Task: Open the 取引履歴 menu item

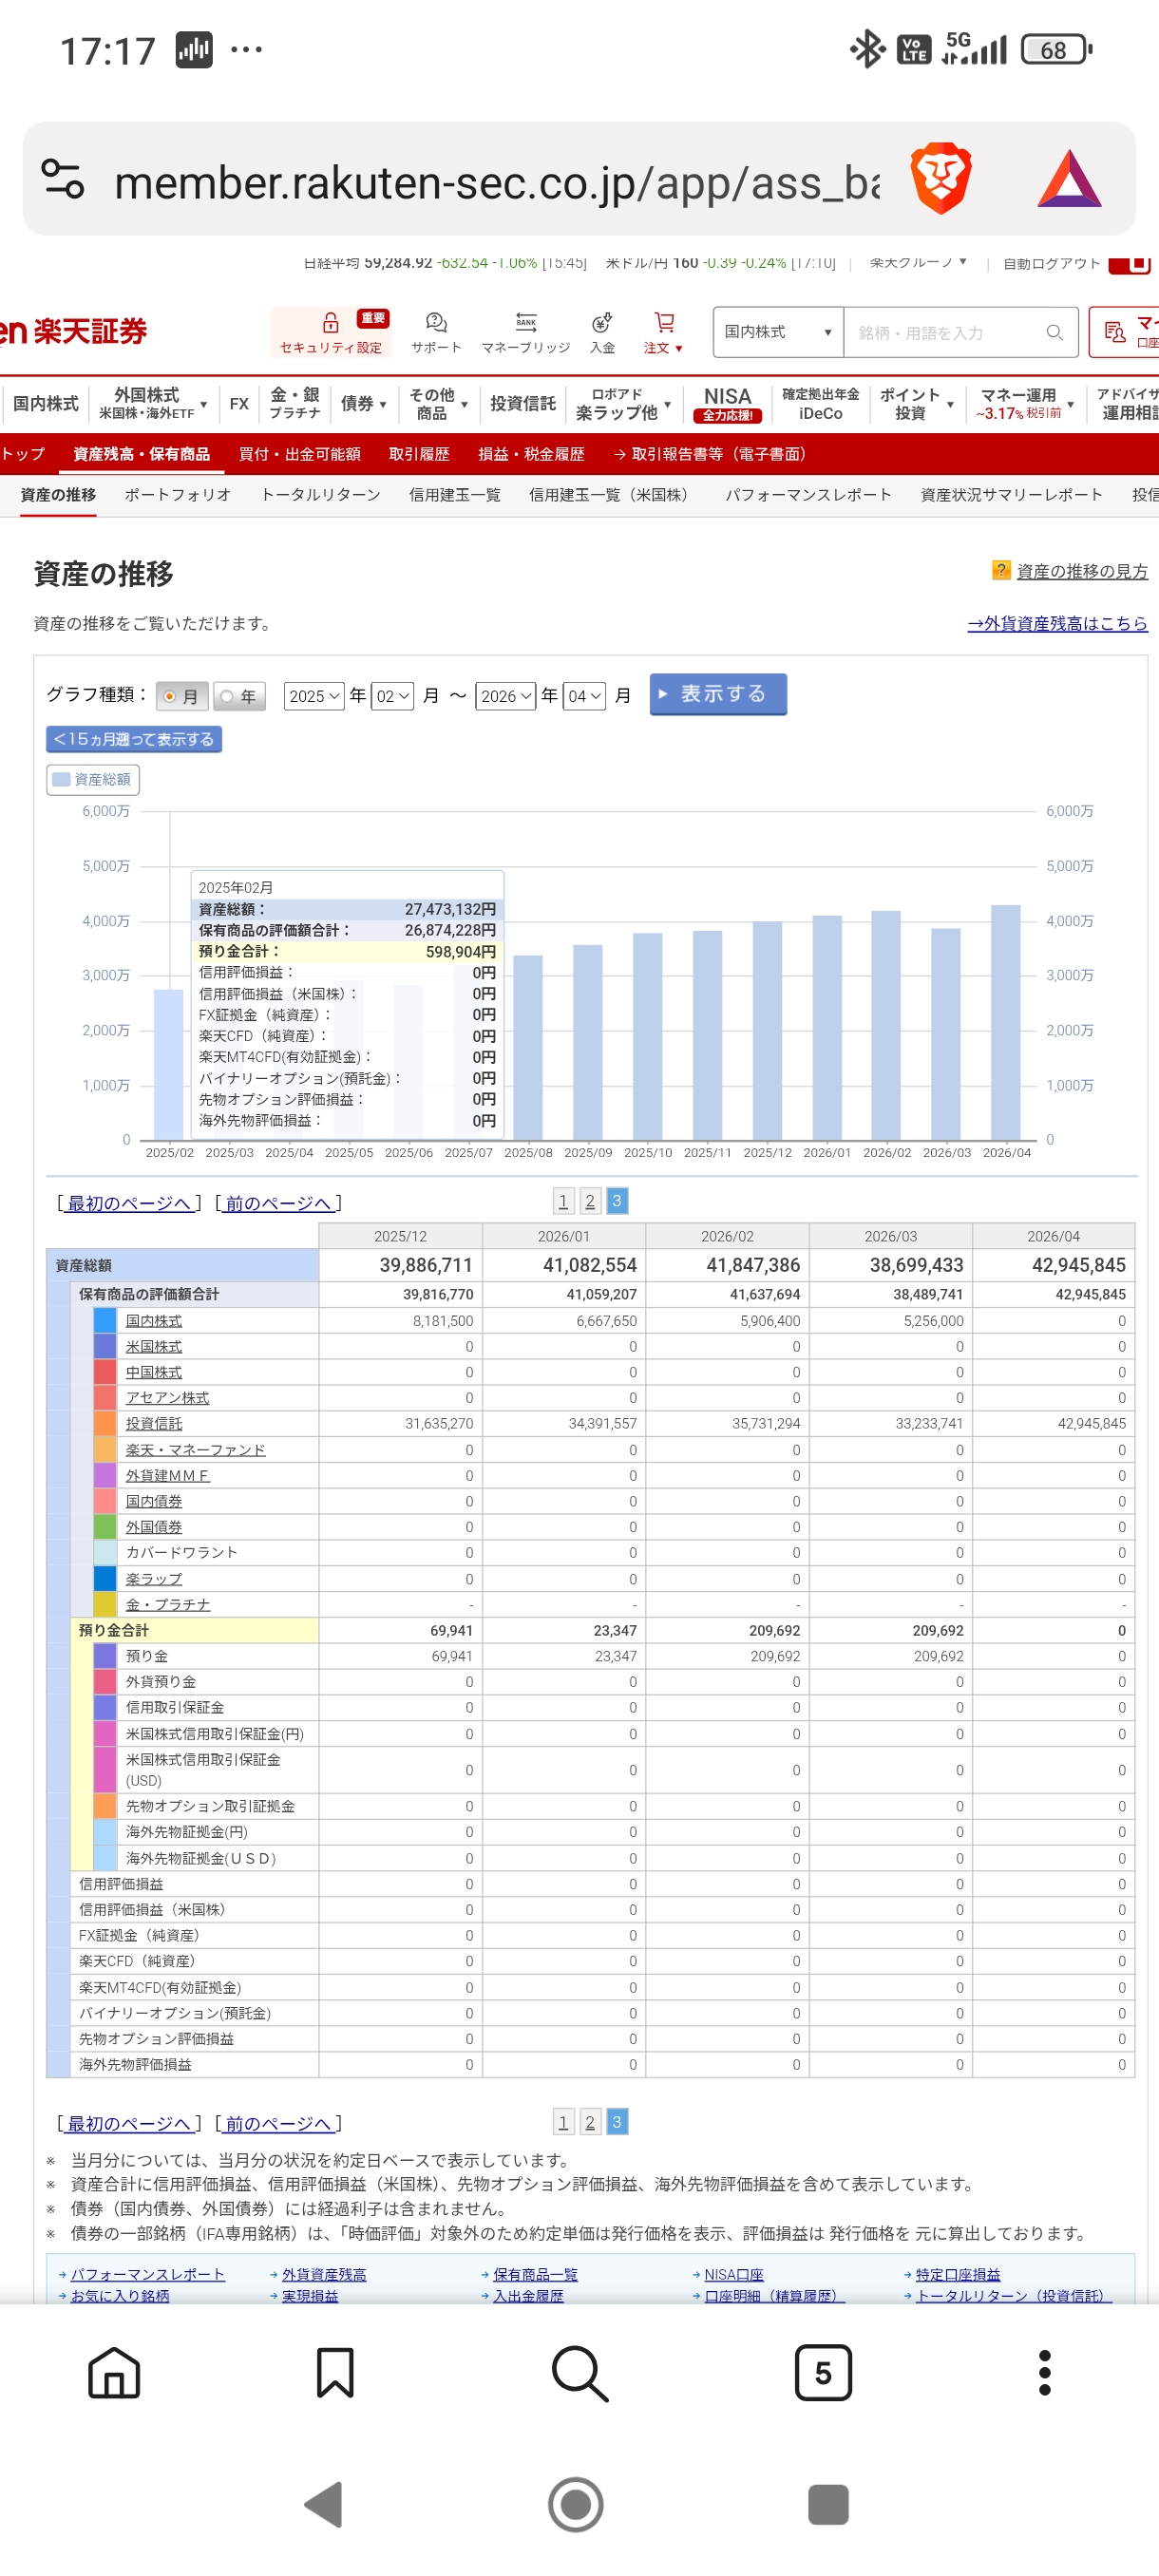Action: pos(418,454)
